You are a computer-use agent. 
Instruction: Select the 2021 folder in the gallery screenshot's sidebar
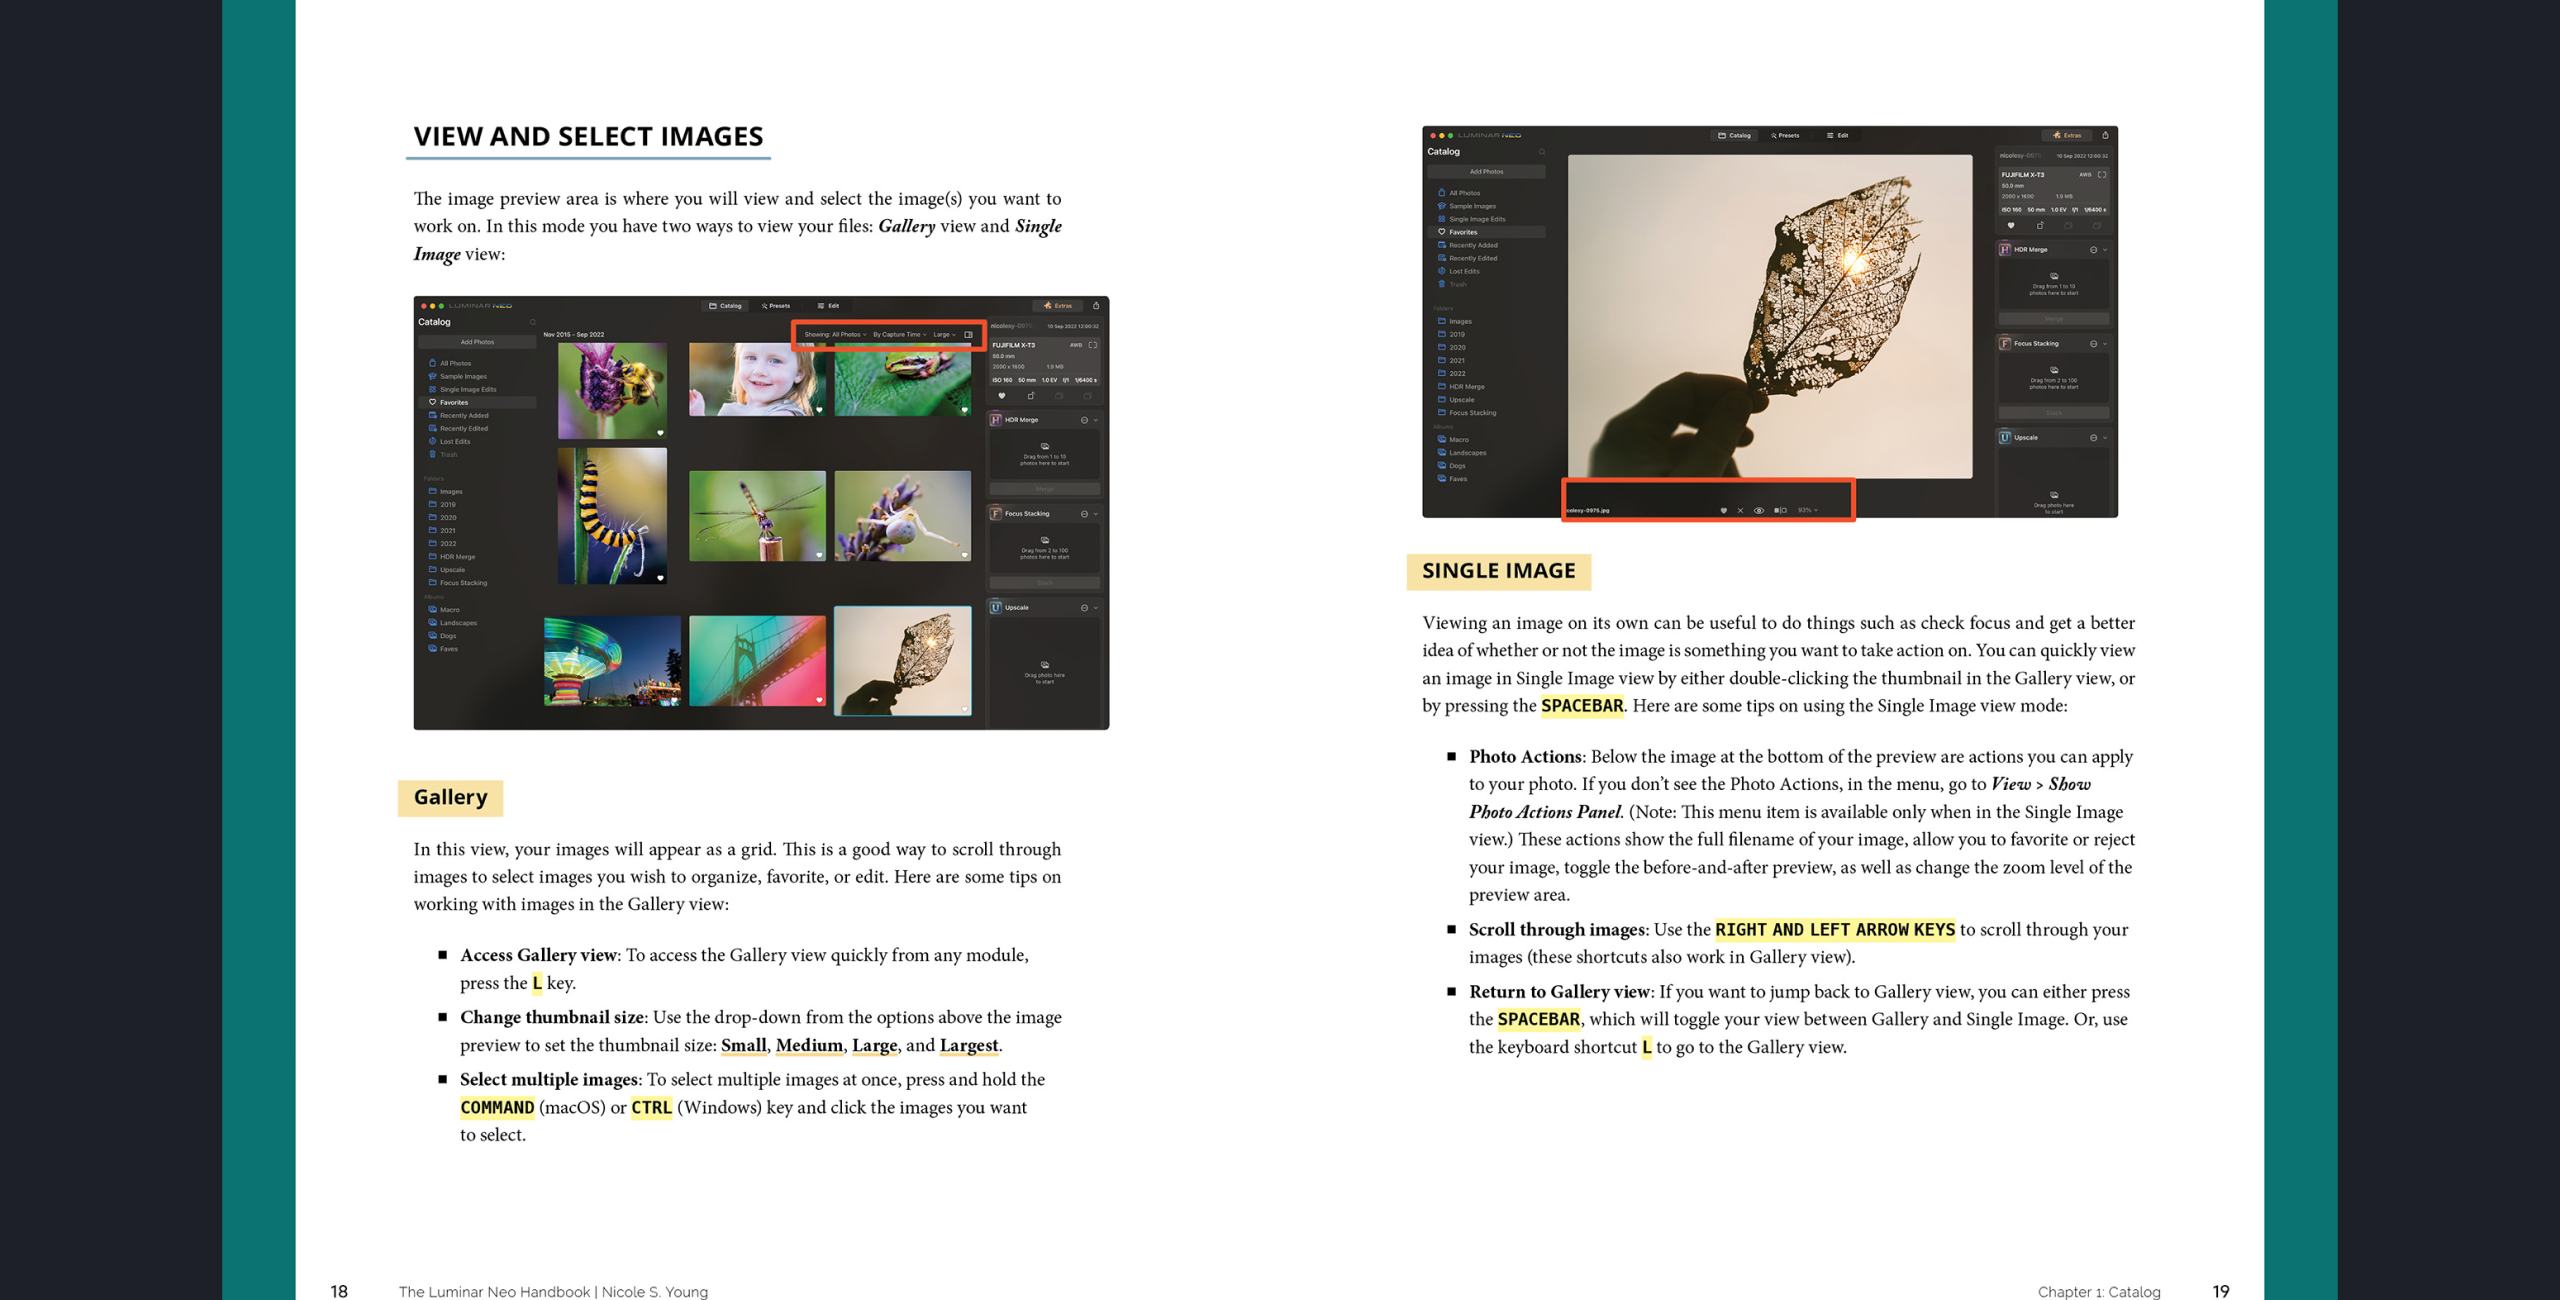[442, 531]
